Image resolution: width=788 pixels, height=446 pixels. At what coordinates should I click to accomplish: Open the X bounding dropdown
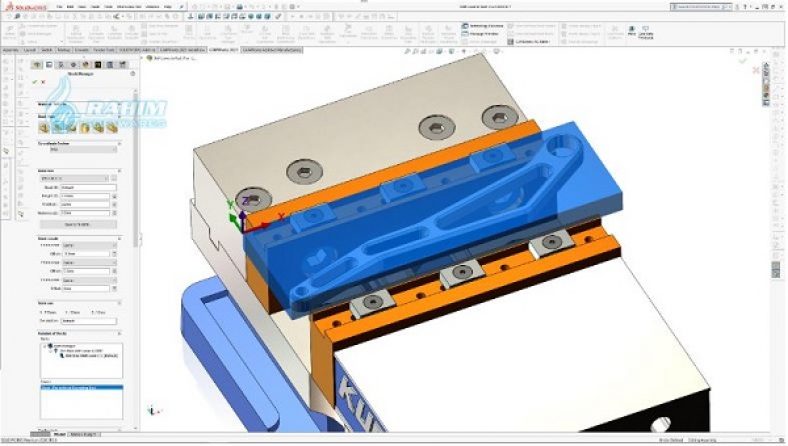click(89, 245)
